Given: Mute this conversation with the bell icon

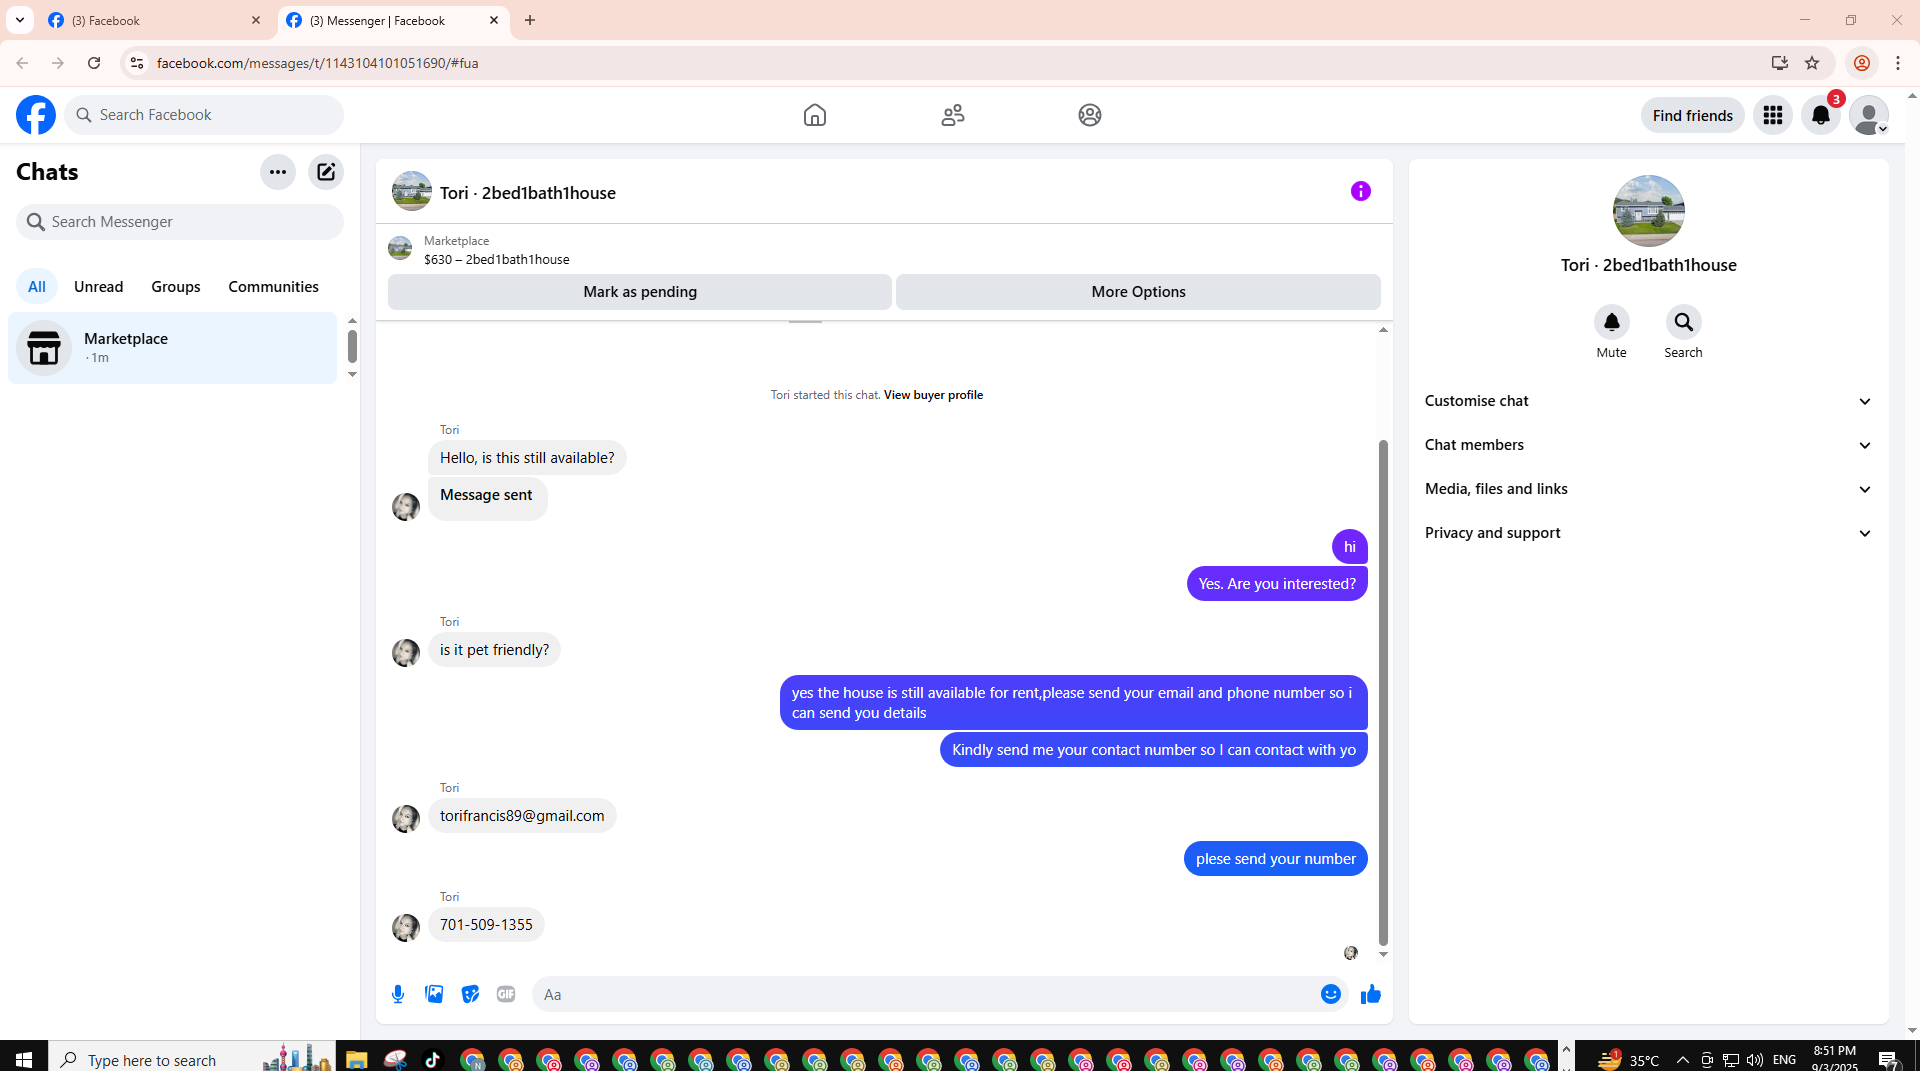Looking at the screenshot, I should click(x=1612, y=322).
